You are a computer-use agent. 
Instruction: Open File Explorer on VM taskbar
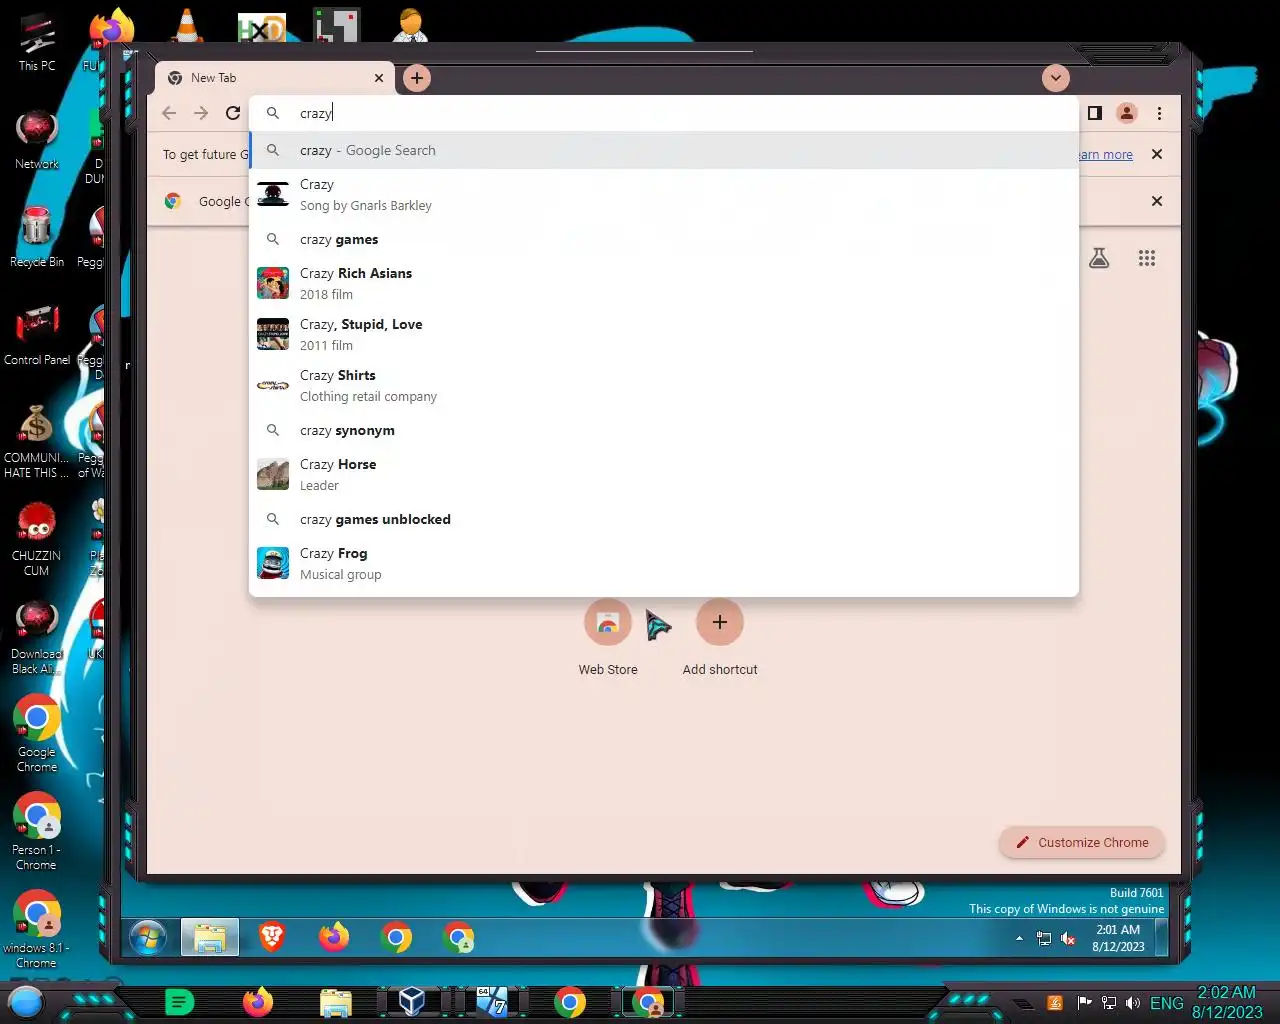coord(210,938)
